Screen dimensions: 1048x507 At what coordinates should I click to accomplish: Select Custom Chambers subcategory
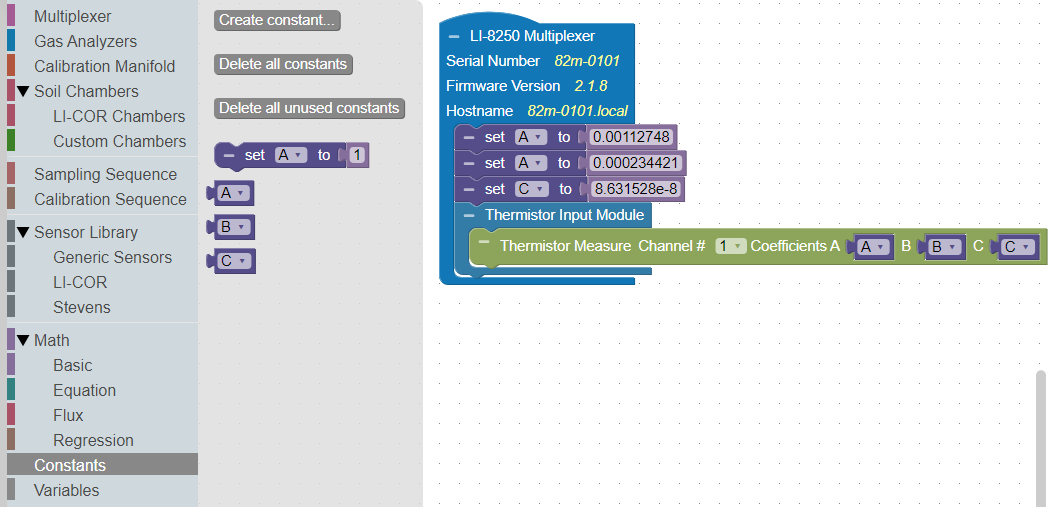(x=120, y=141)
